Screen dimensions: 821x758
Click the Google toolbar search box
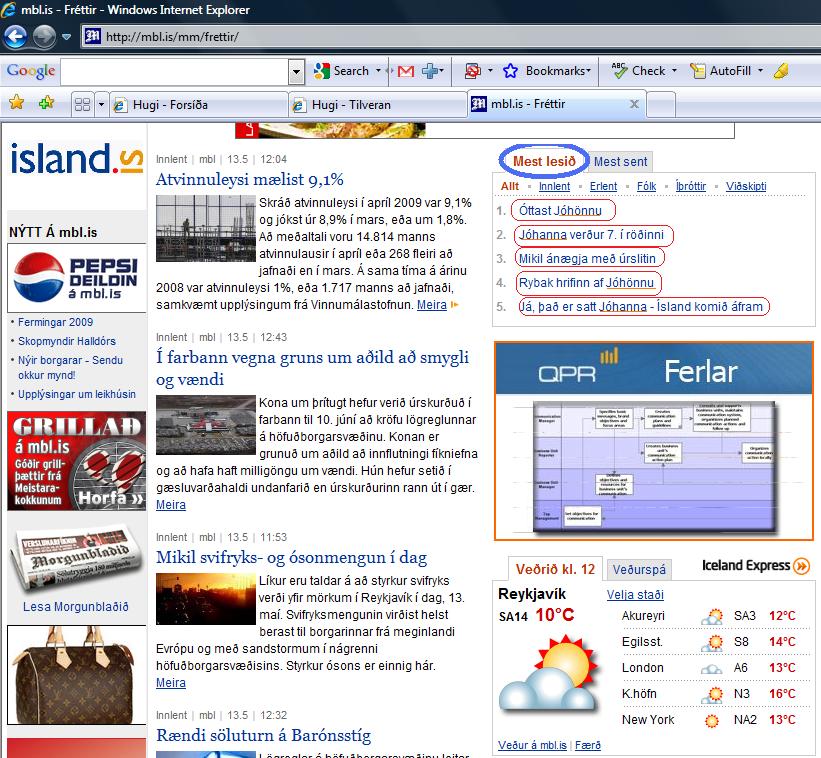(174, 71)
